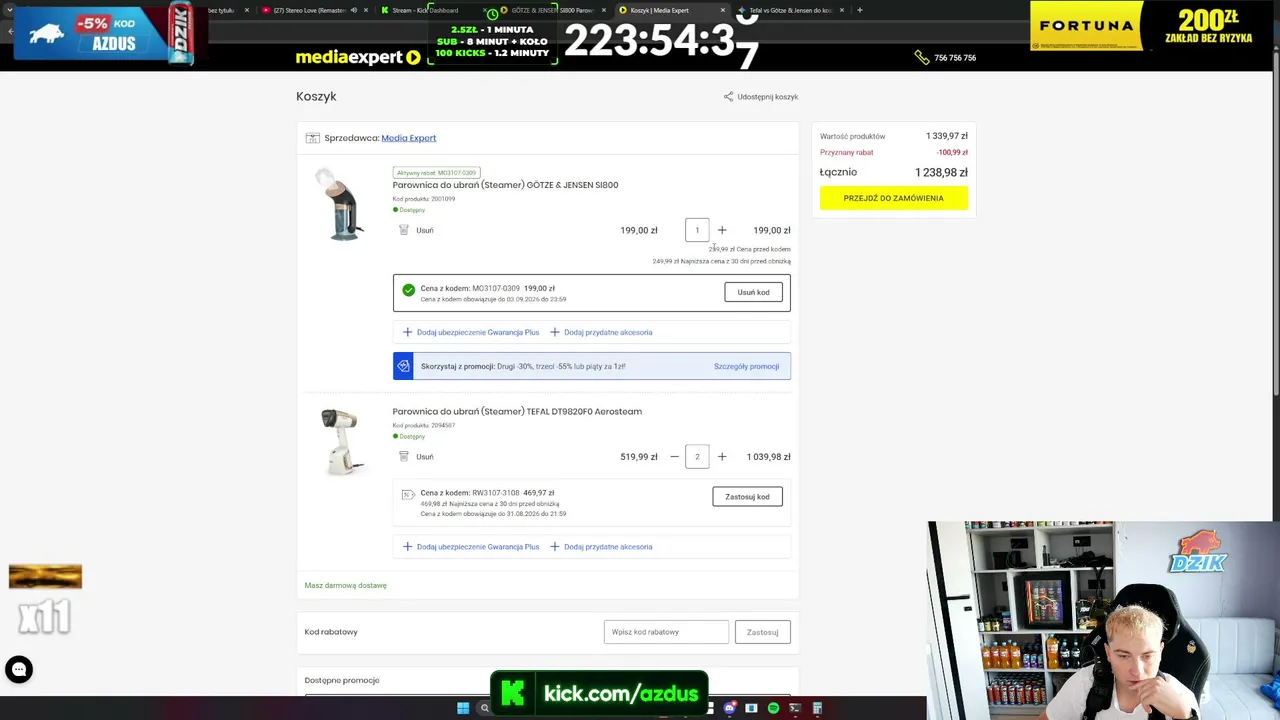The width and height of the screenshot is (1280, 720).
Task: Open Szczegóły promocji link
Action: (x=746, y=366)
